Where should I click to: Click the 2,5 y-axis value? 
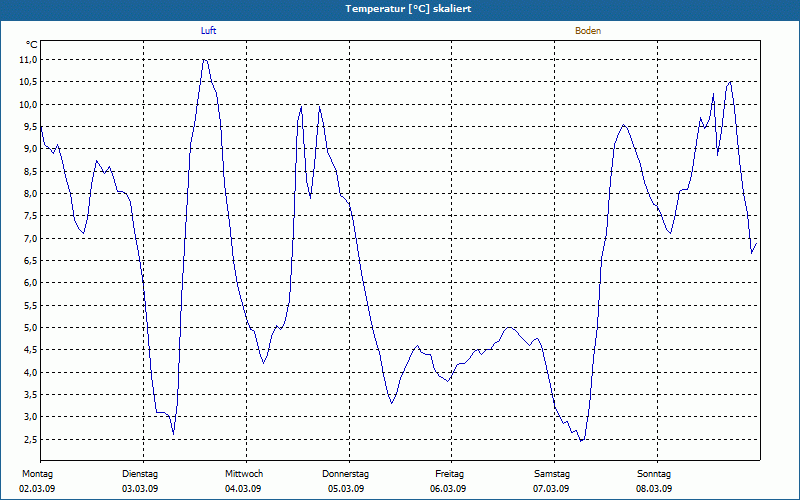point(30,439)
